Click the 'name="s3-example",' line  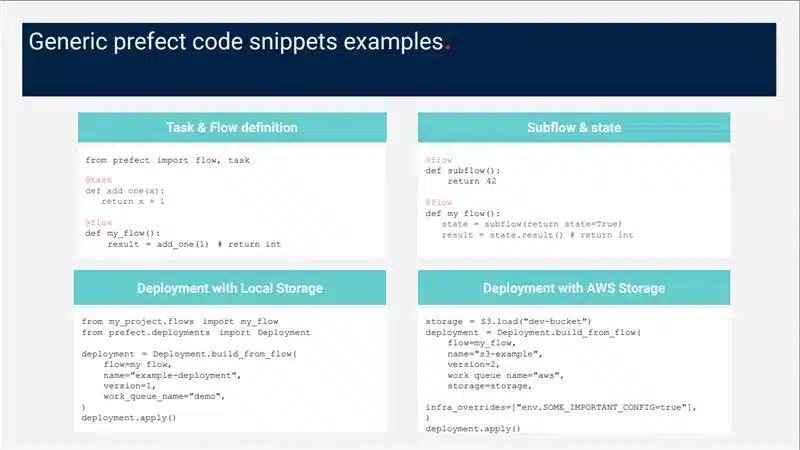click(495, 354)
